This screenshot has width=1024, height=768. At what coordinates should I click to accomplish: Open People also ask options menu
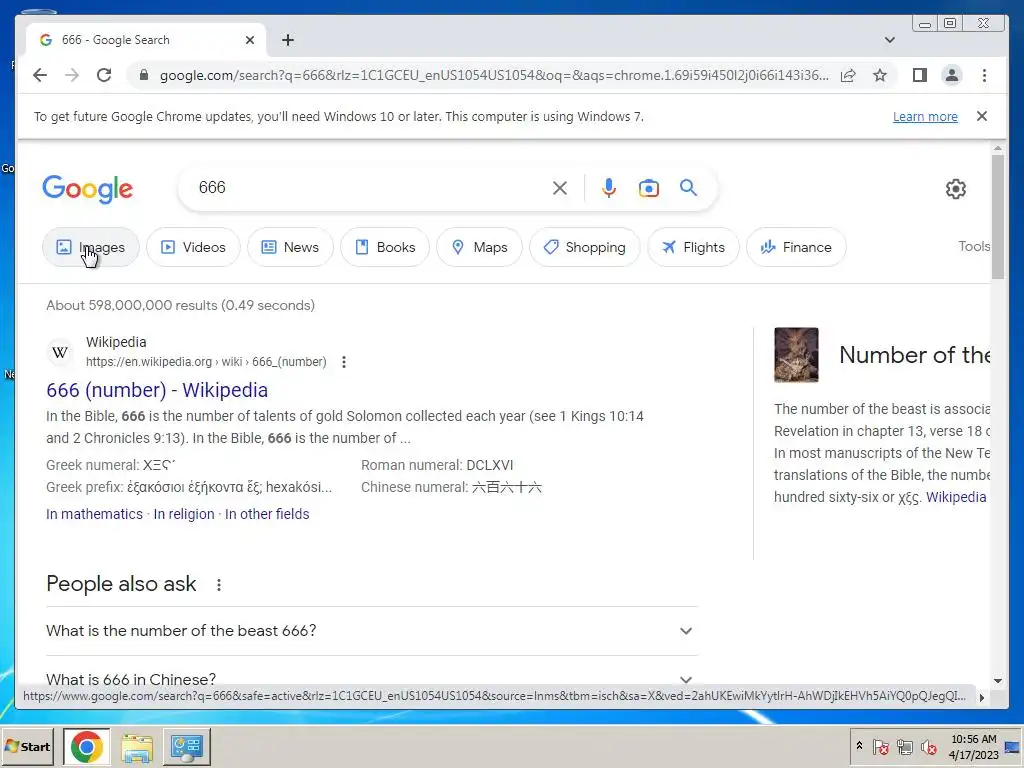point(219,585)
